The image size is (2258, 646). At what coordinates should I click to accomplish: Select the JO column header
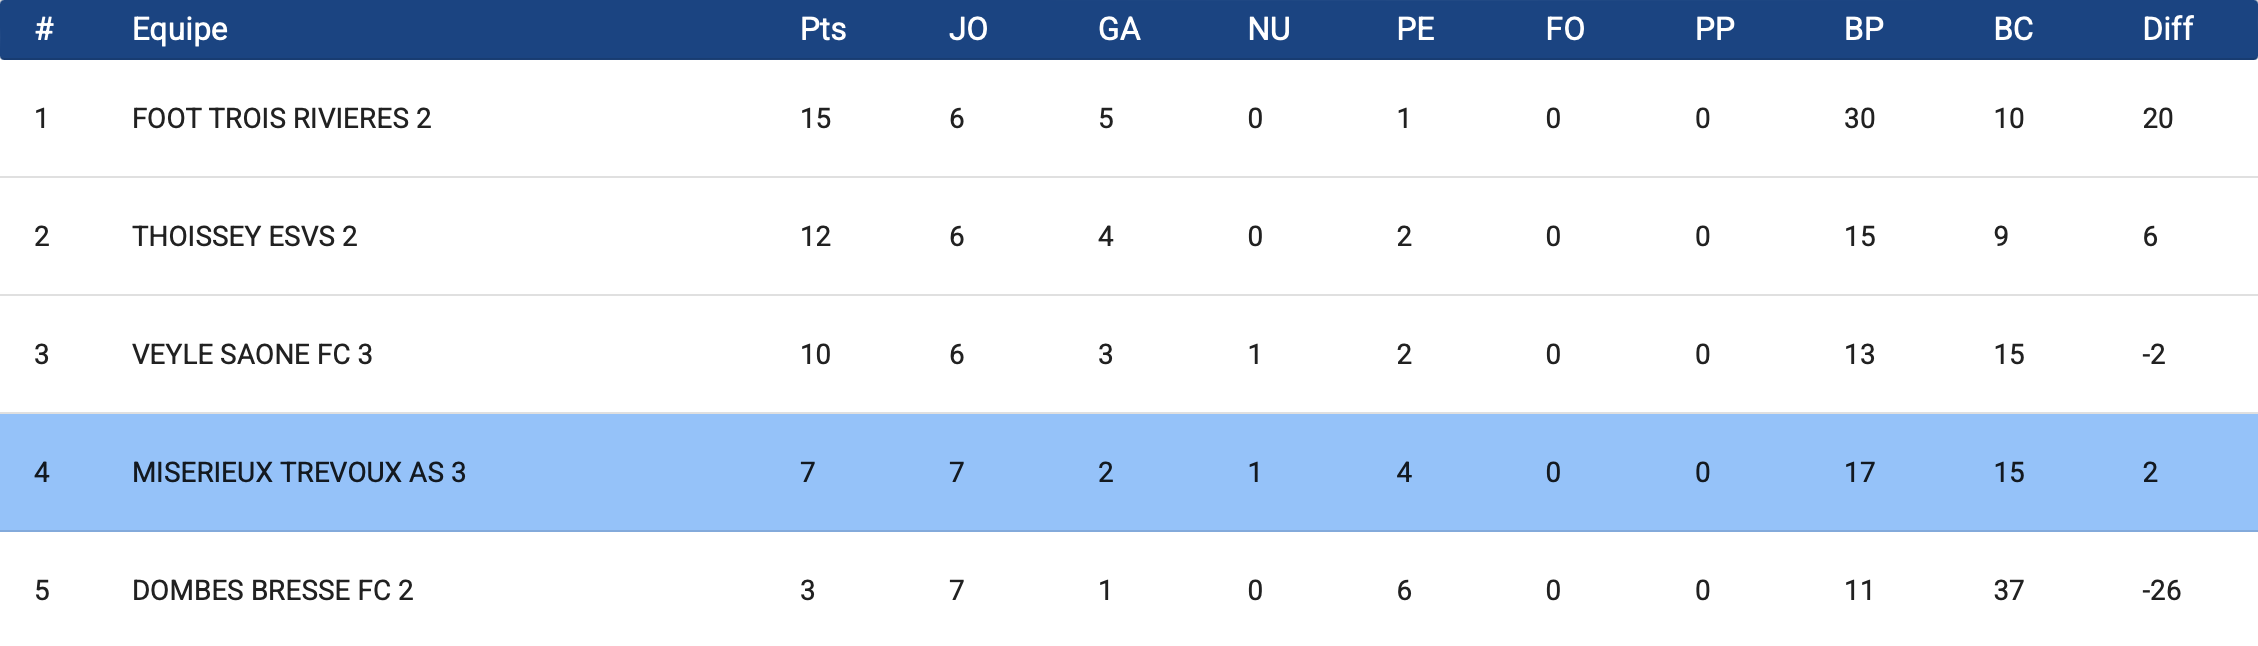pyautogui.click(x=968, y=29)
